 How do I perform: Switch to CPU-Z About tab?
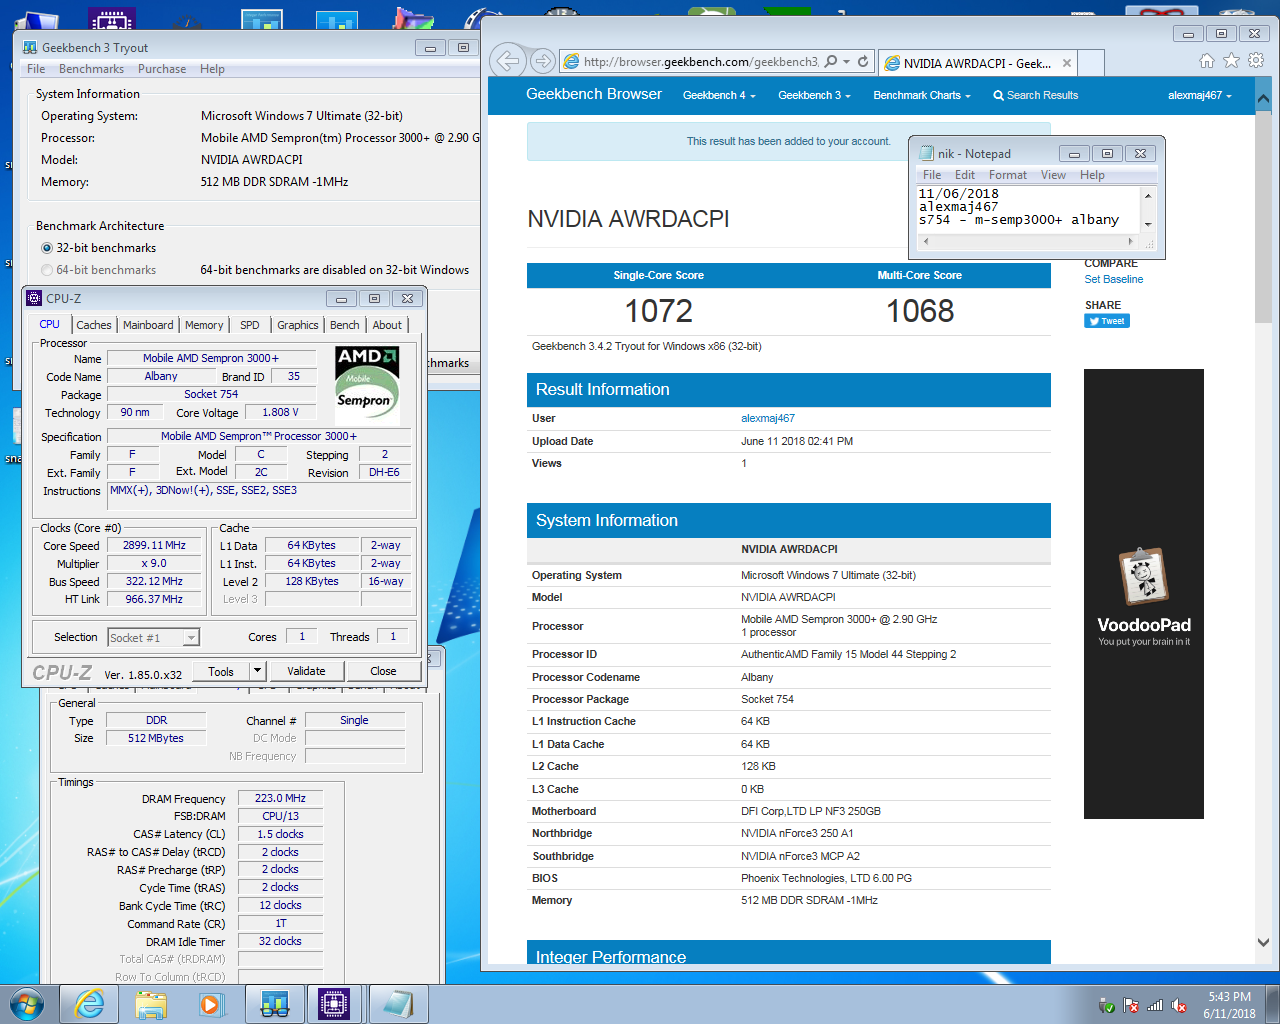(x=387, y=325)
